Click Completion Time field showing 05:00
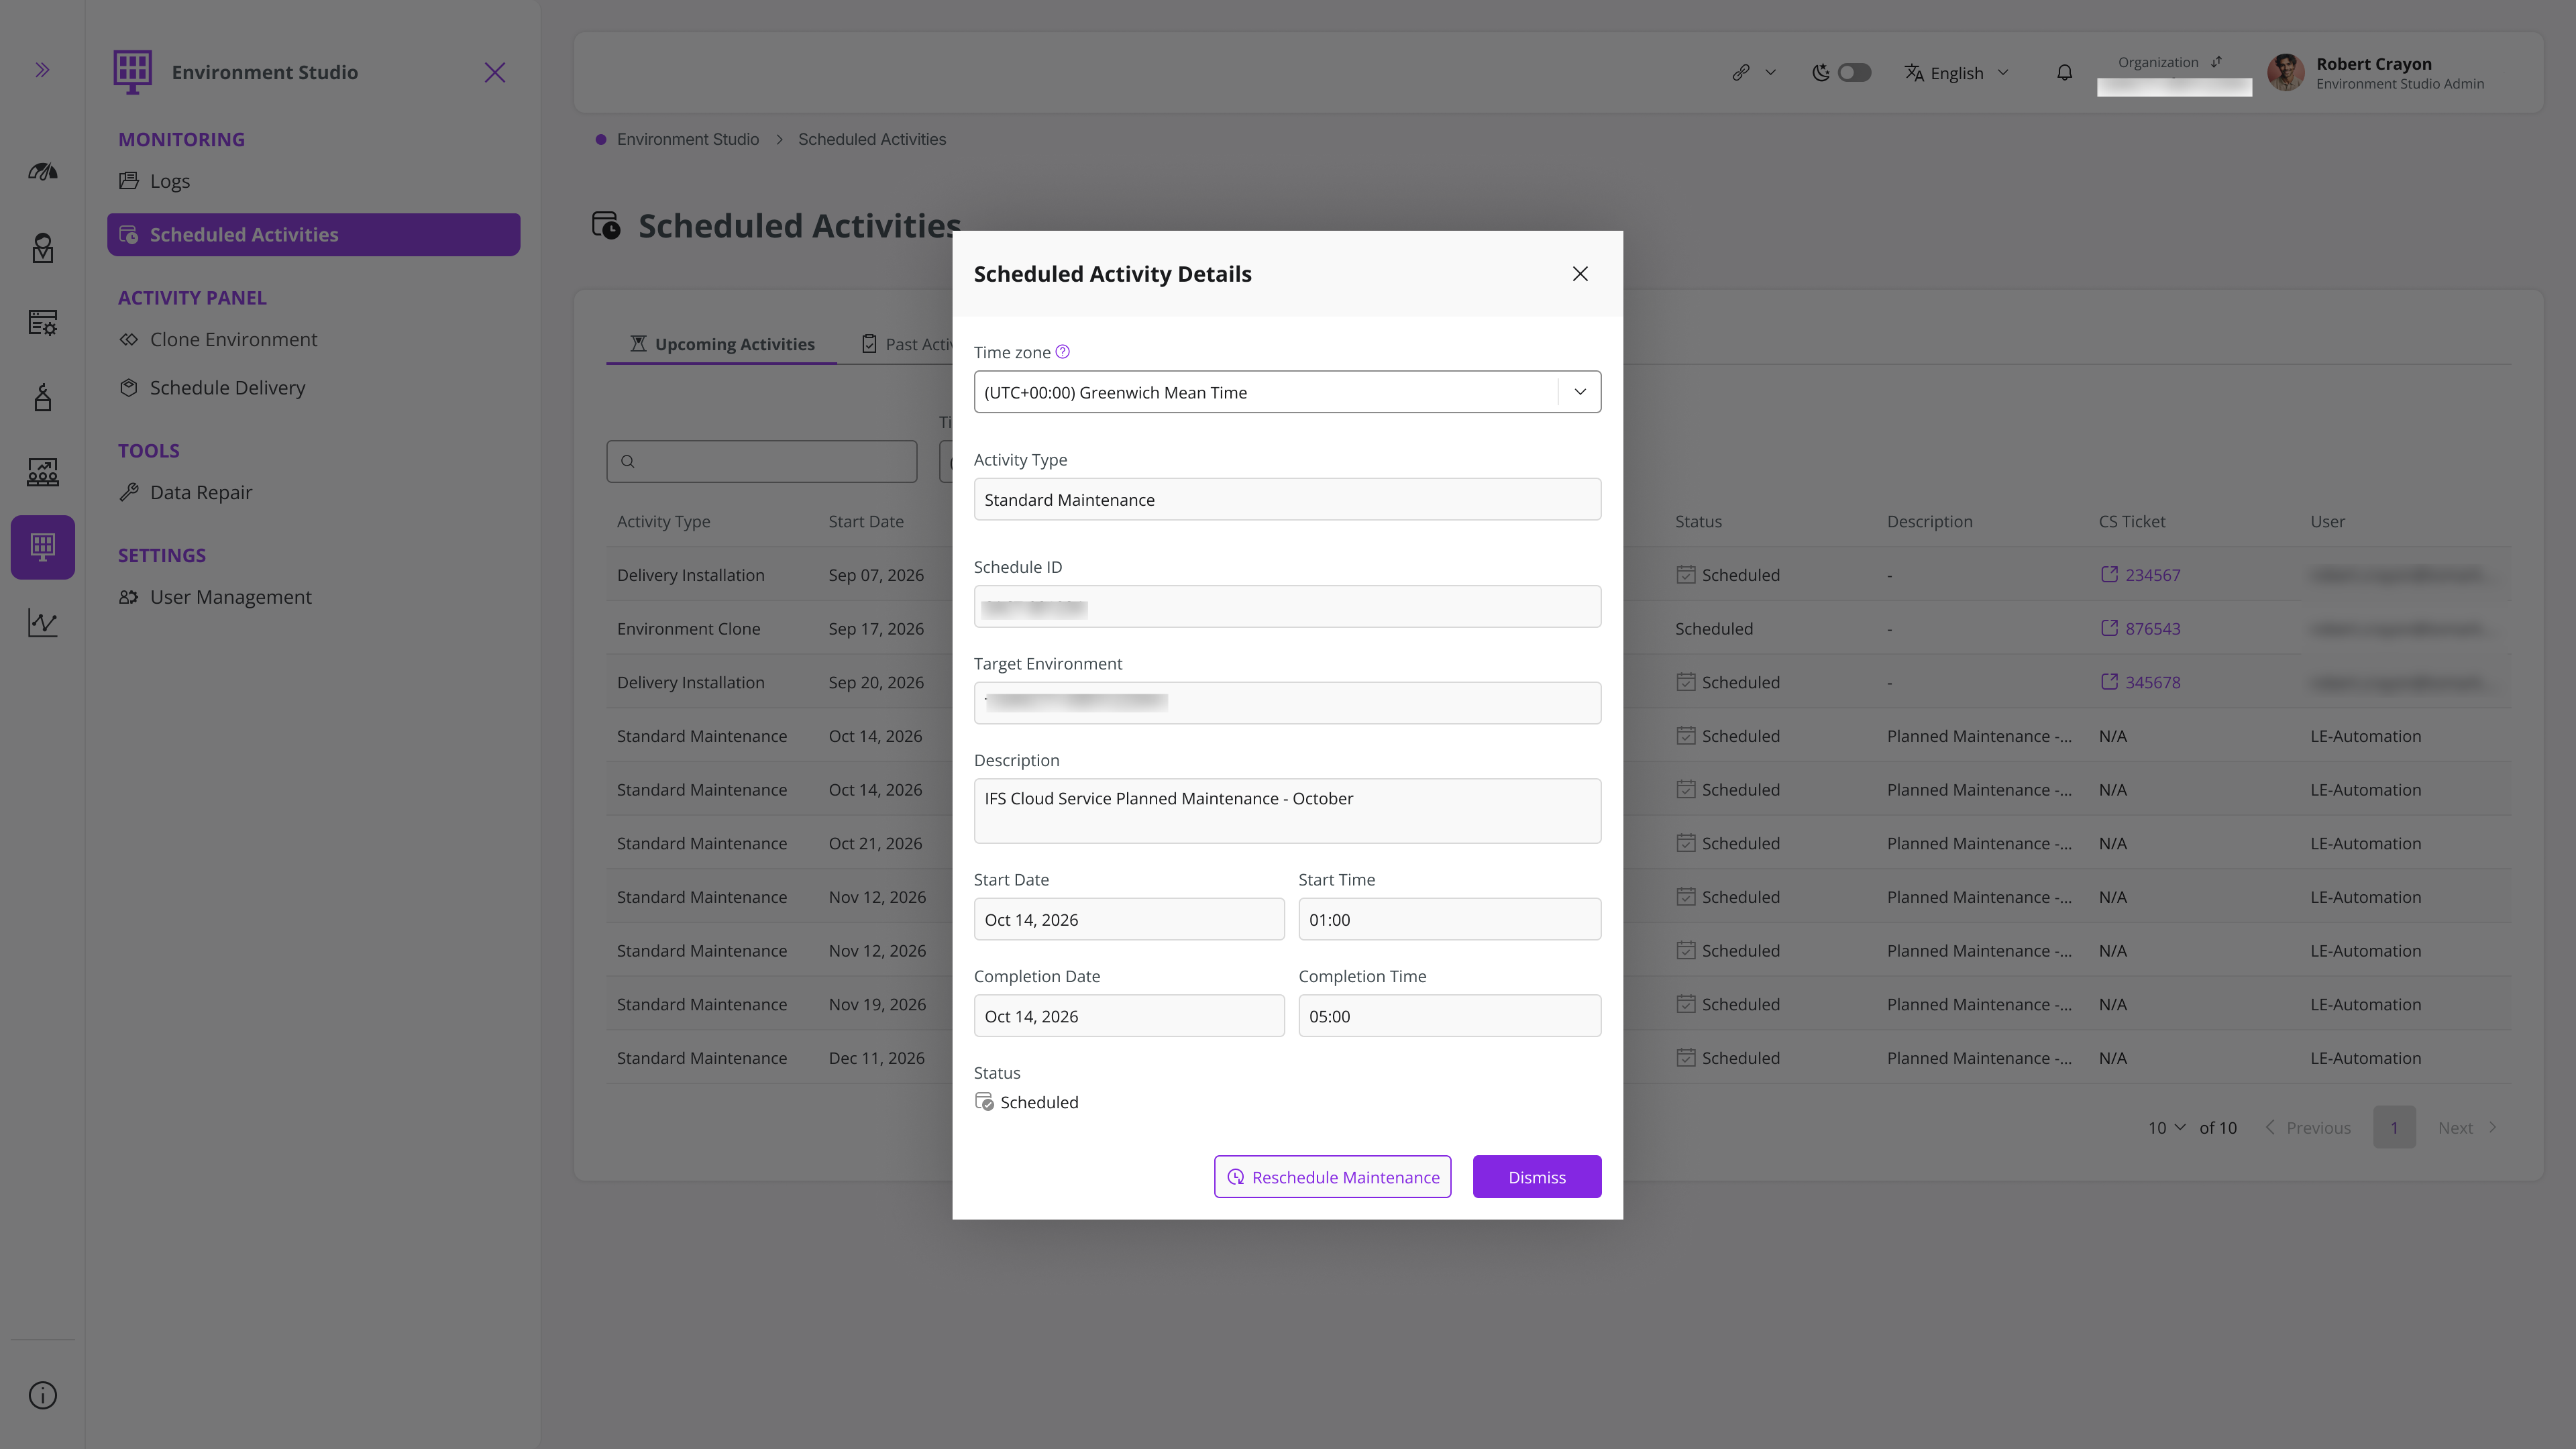This screenshot has height=1449, width=2576. (1450, 1016)
